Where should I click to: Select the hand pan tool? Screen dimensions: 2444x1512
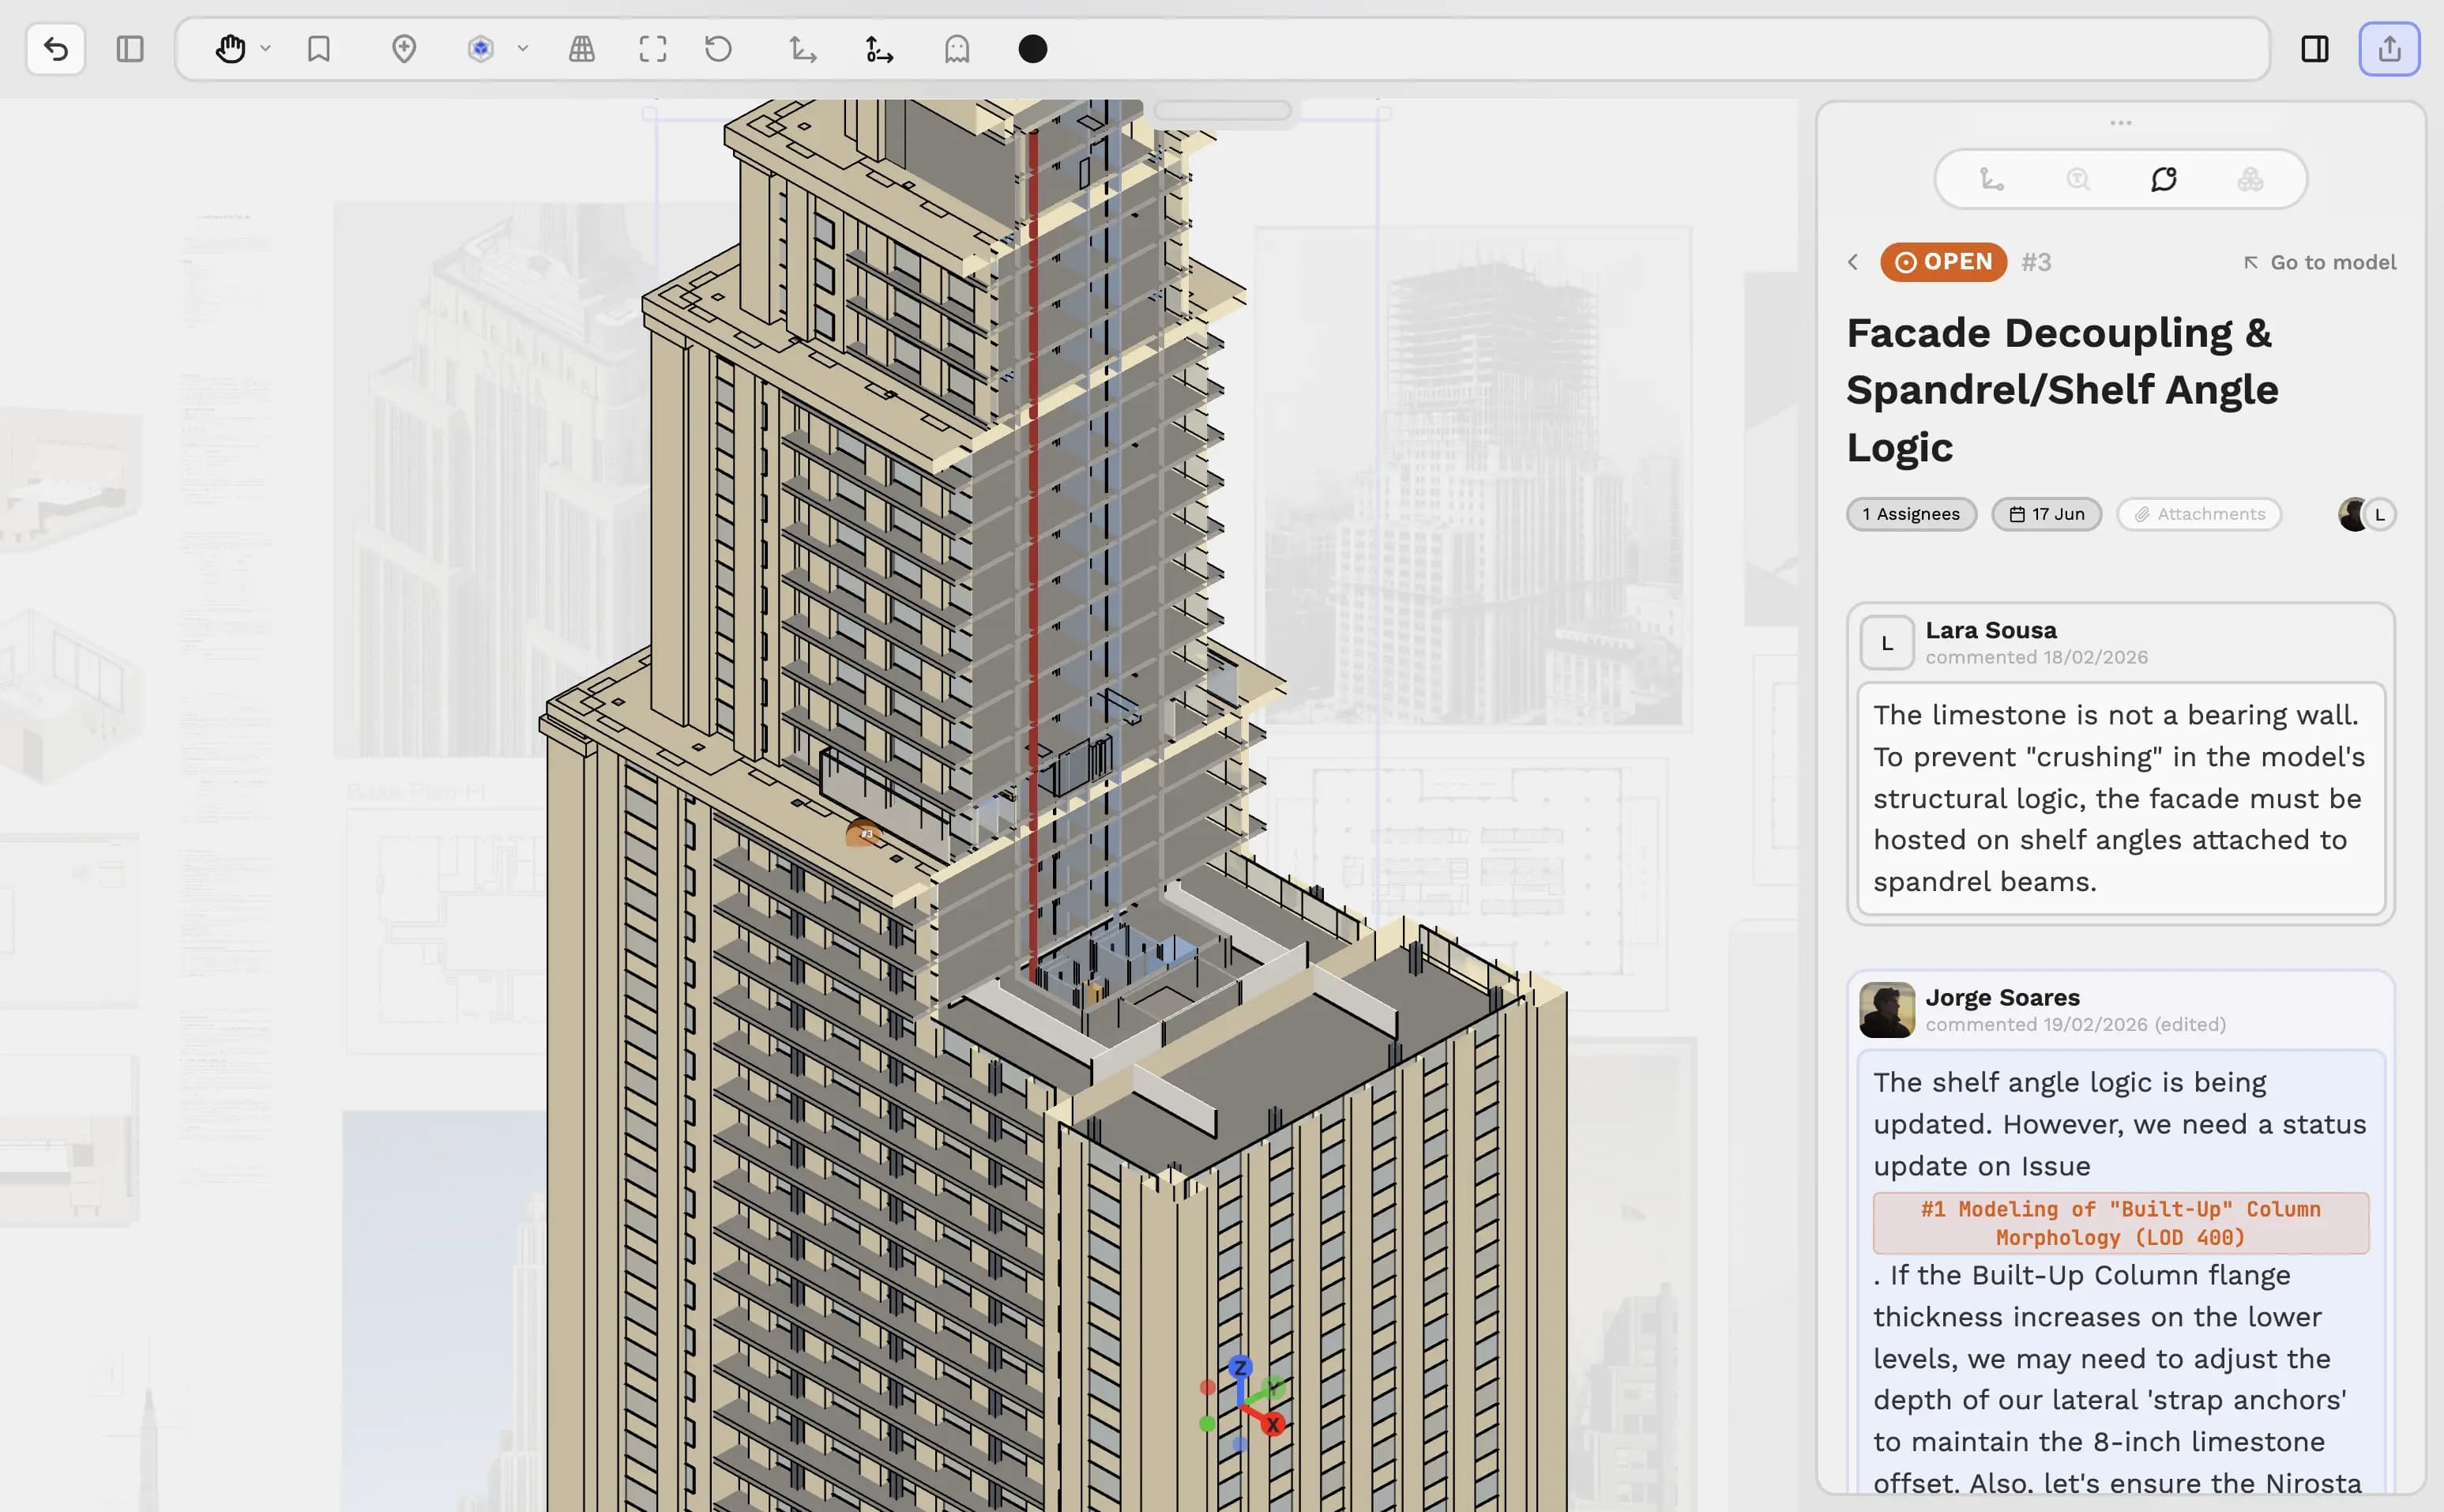tap(231, 49)
